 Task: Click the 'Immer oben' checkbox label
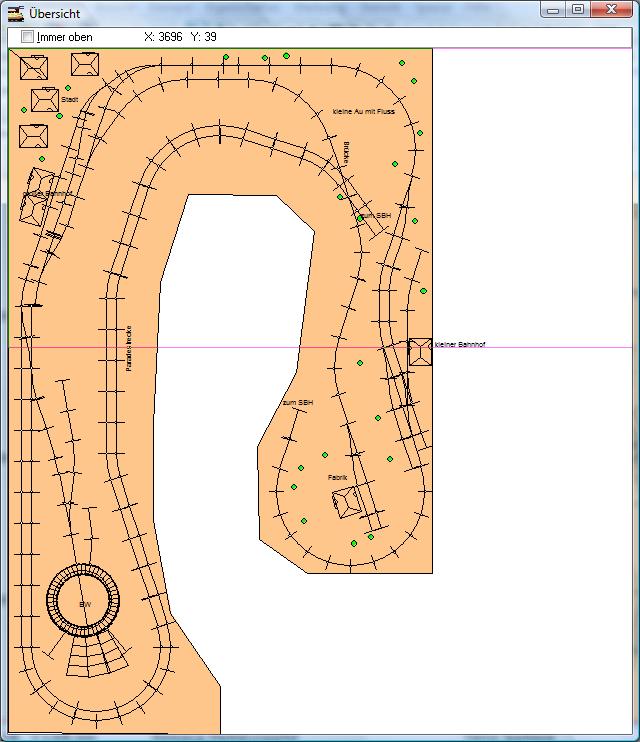(64, 37)
